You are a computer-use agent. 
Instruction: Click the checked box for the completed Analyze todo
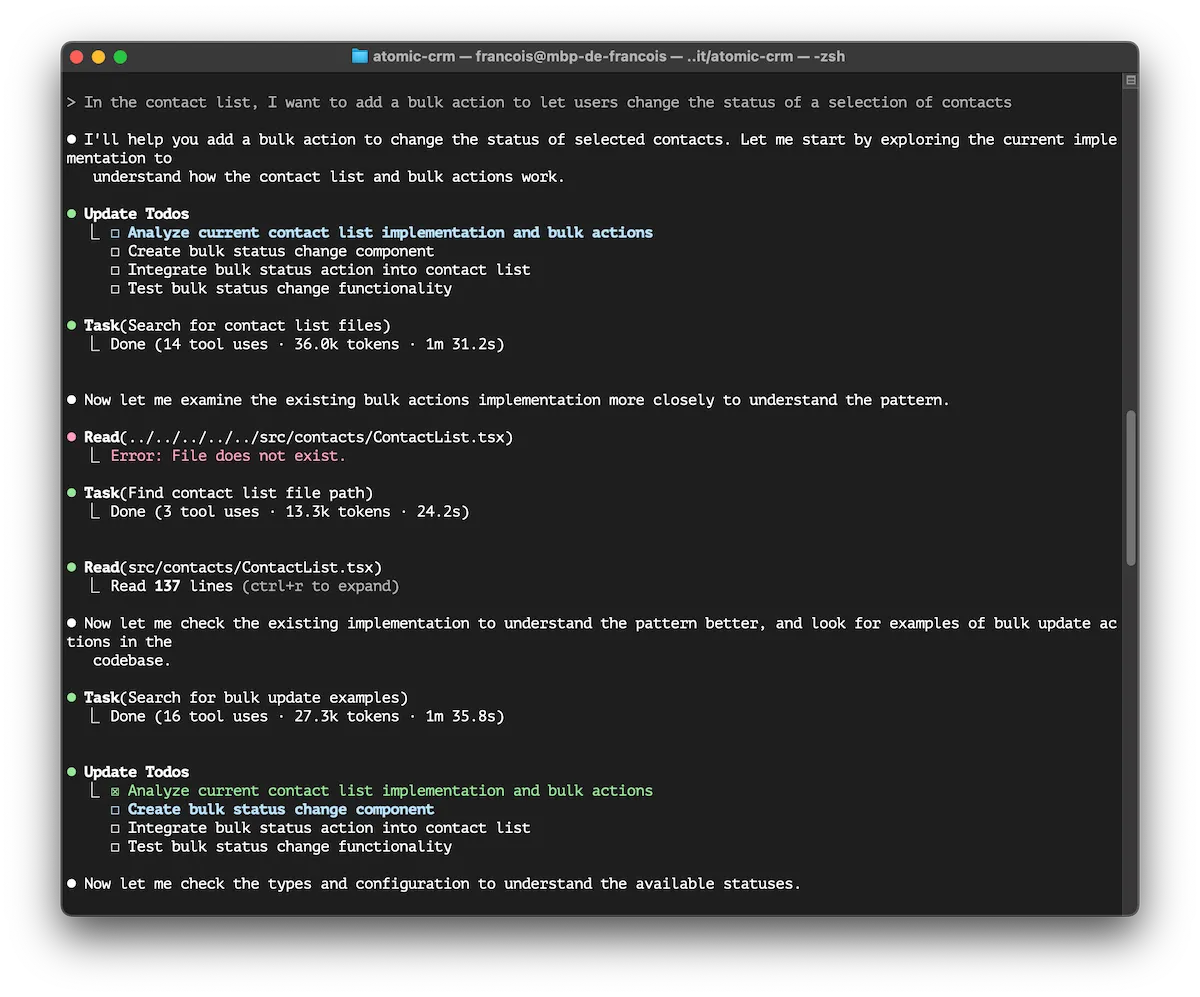click(115, 791)
